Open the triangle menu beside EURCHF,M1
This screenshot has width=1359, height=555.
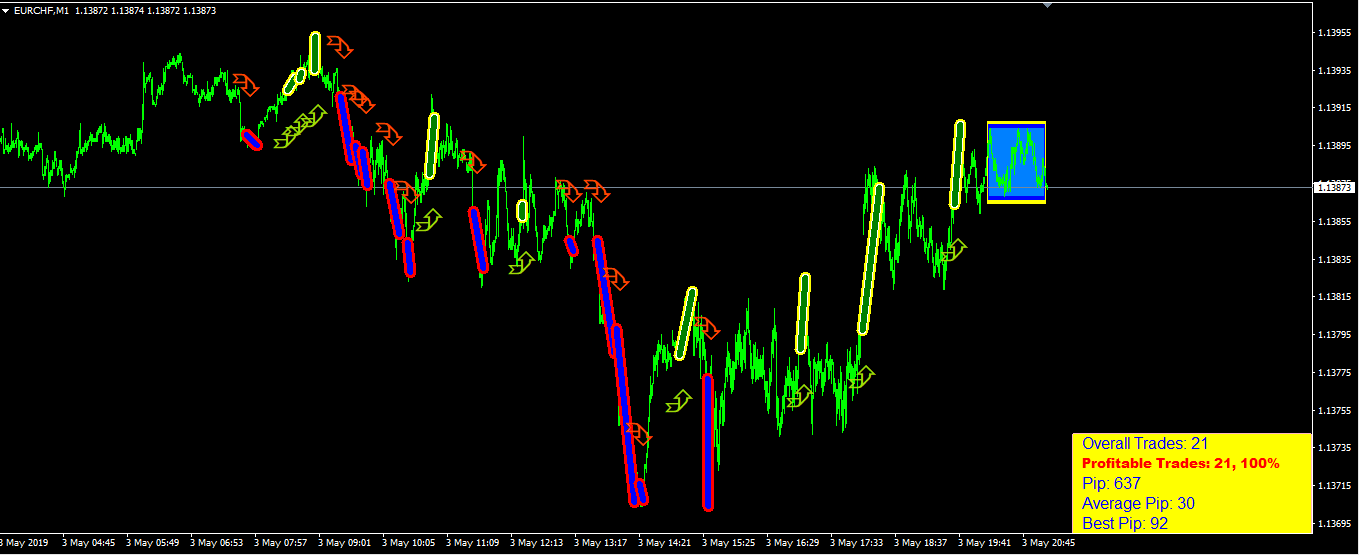(x=6, y=10)
